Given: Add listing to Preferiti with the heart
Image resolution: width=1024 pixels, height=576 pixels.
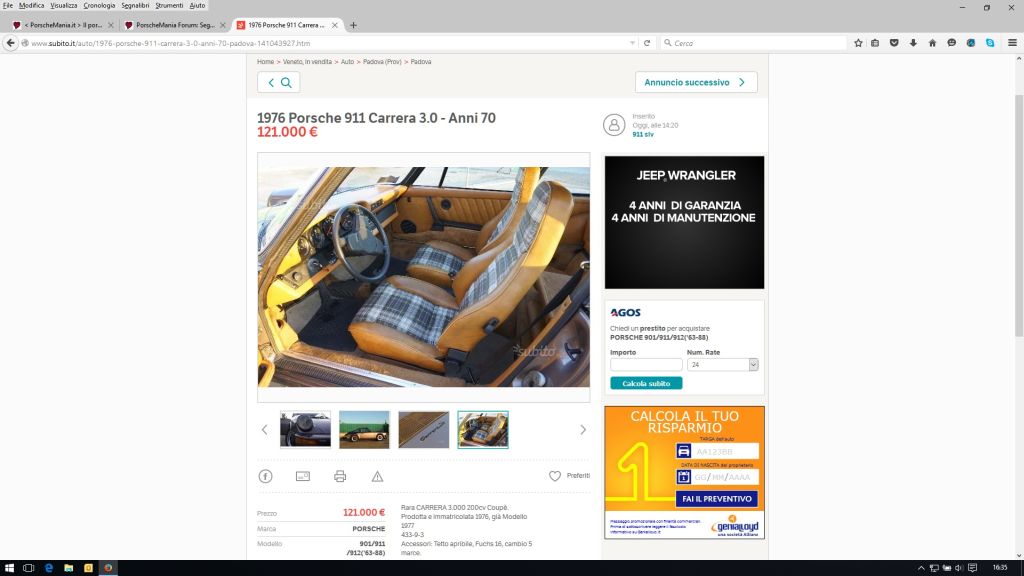Looking at the screenshot, I should pyautogui.click(x=554, y=476).
